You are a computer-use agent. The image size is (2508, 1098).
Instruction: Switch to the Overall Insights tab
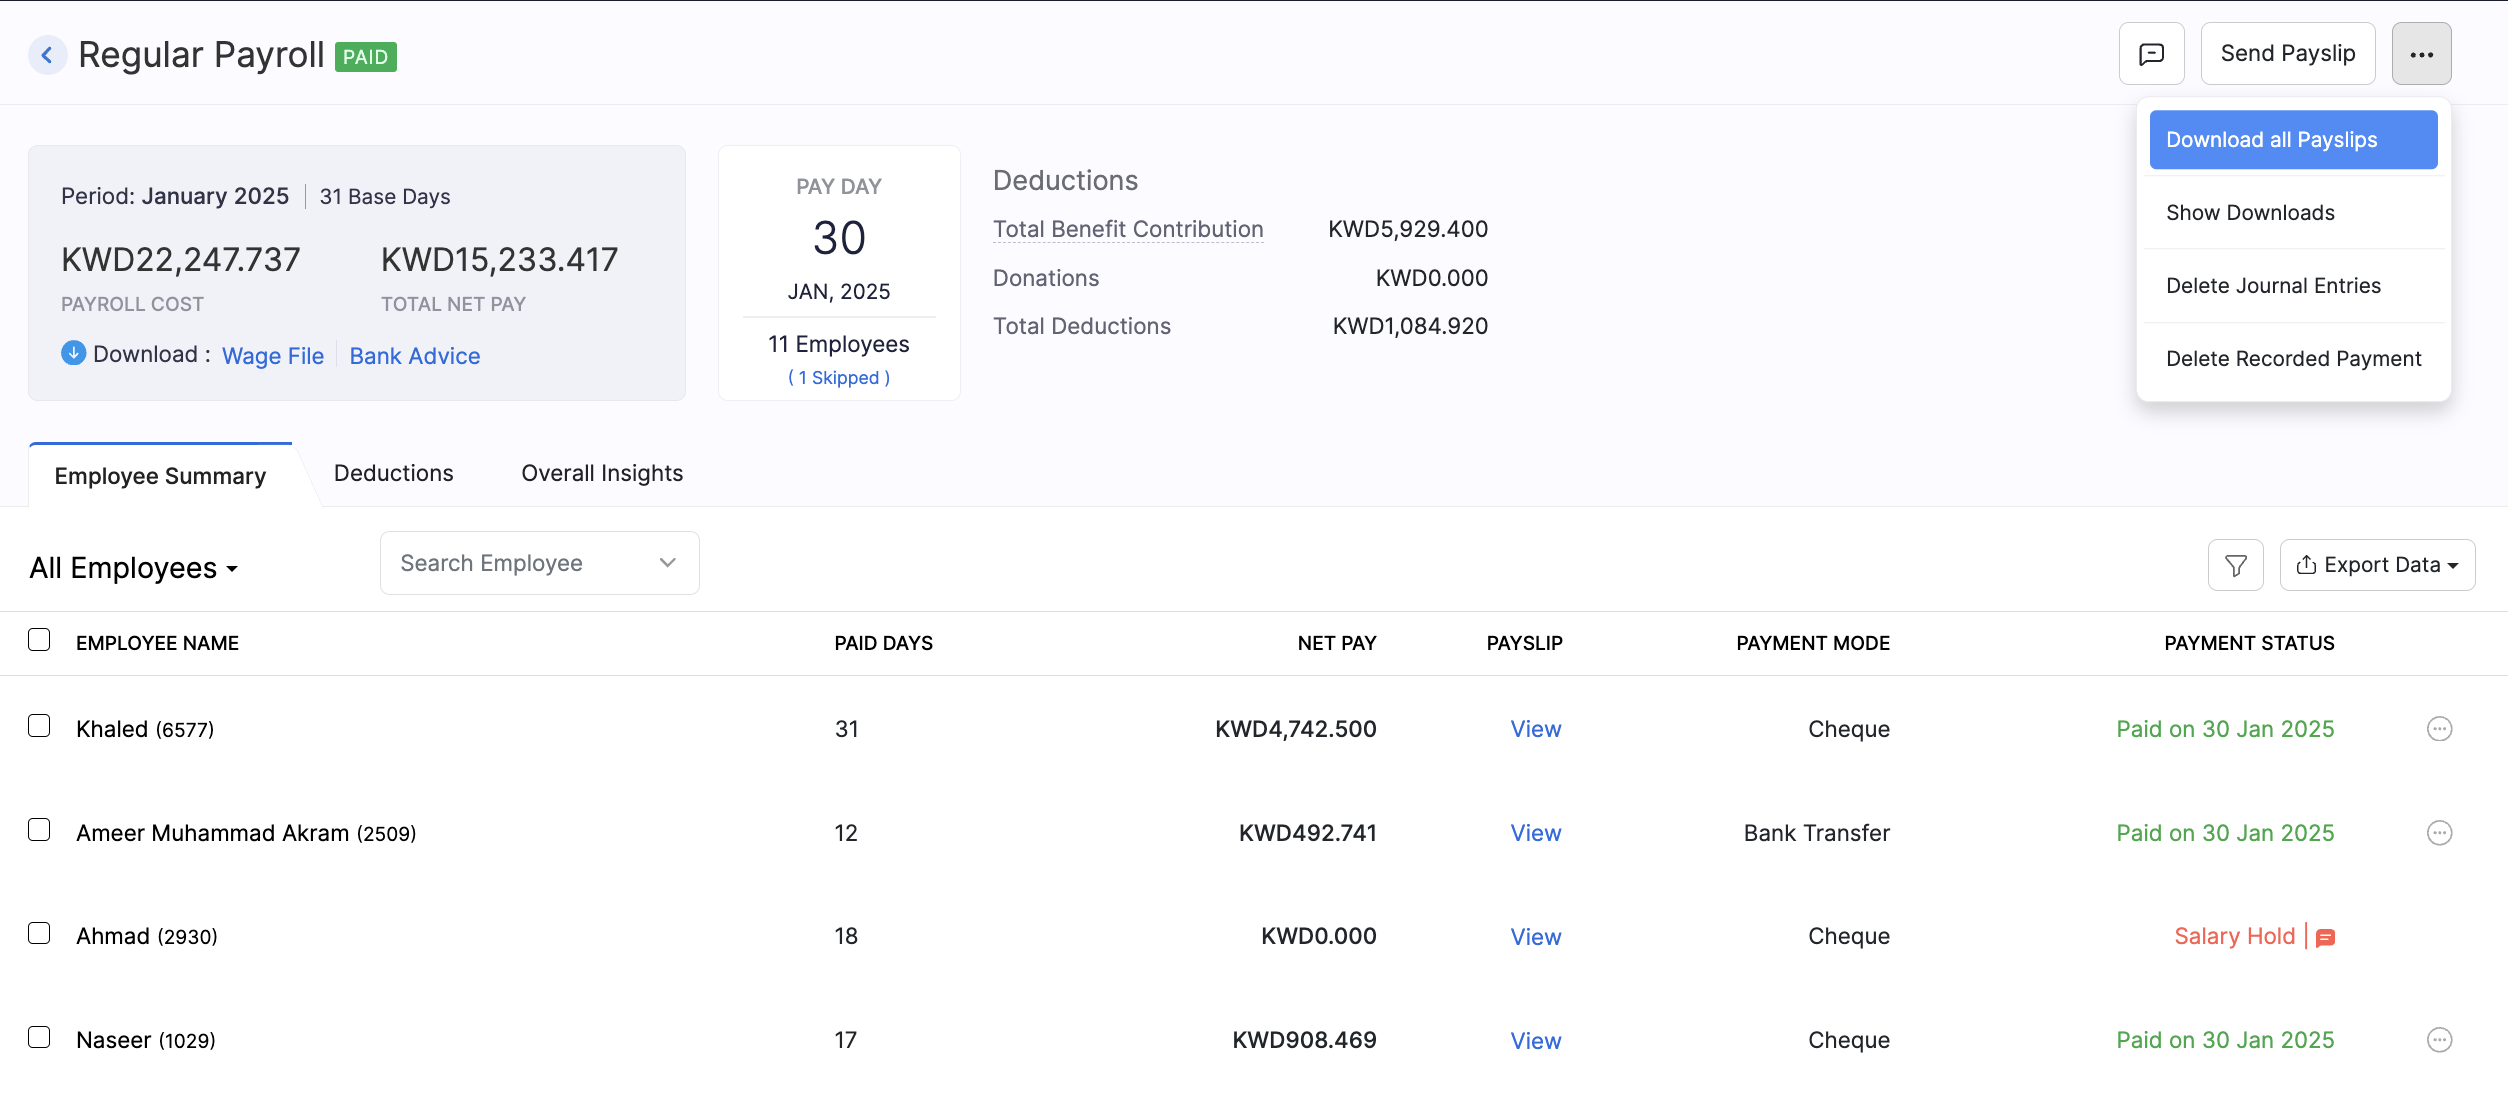(x=602, y=473)
